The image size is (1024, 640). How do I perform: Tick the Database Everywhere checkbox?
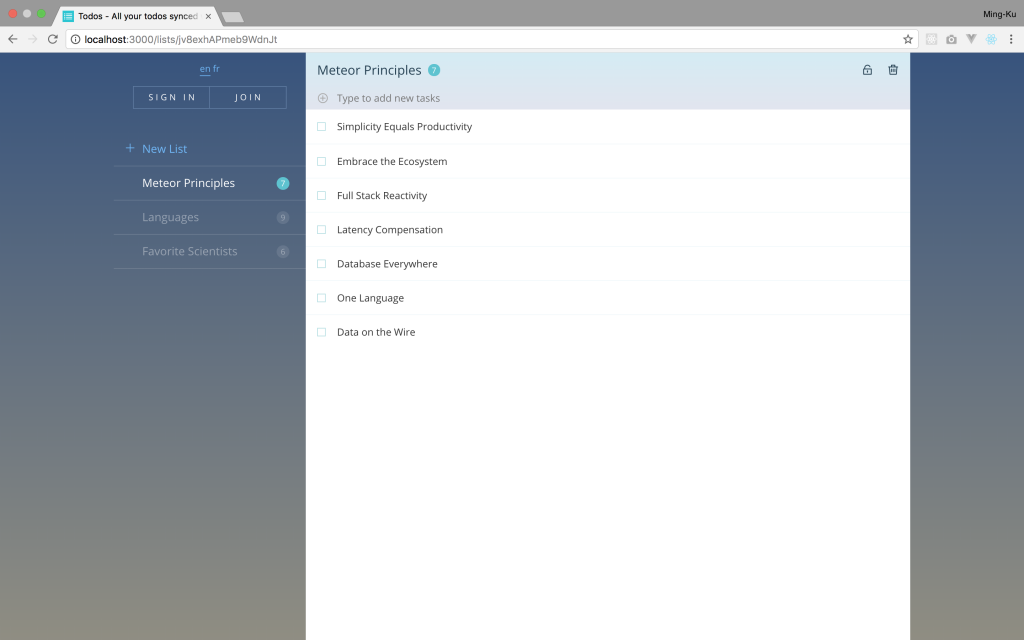(321, 264)
